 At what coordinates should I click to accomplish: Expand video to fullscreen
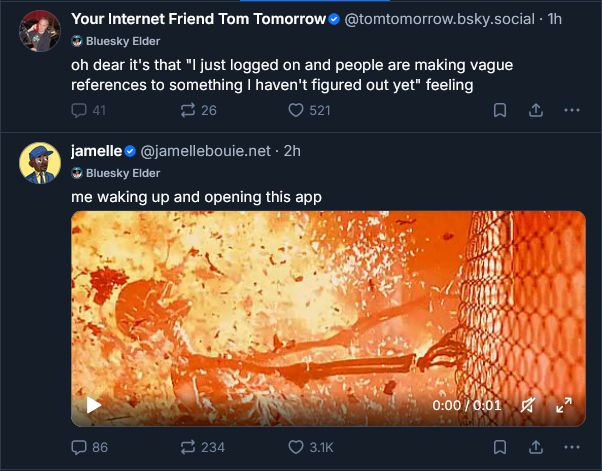pos(564,405)
